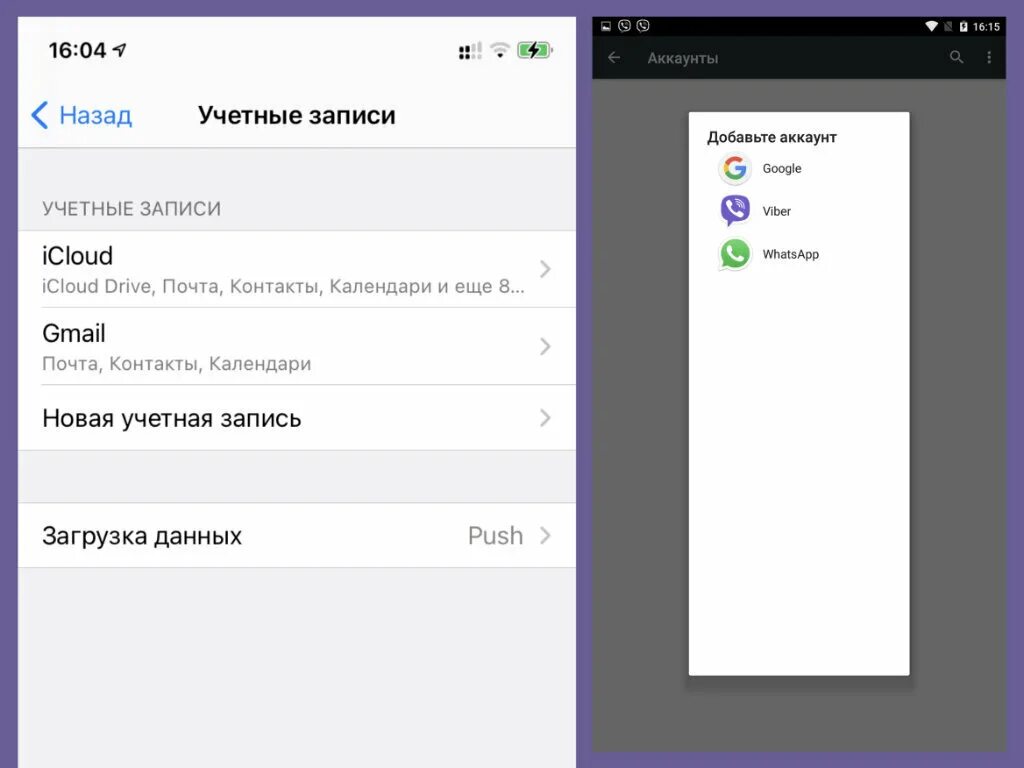Tap the search icon in Аккаунты toolbar
The height and width of the screenshot is (768, 1024).
coord(956,57)
